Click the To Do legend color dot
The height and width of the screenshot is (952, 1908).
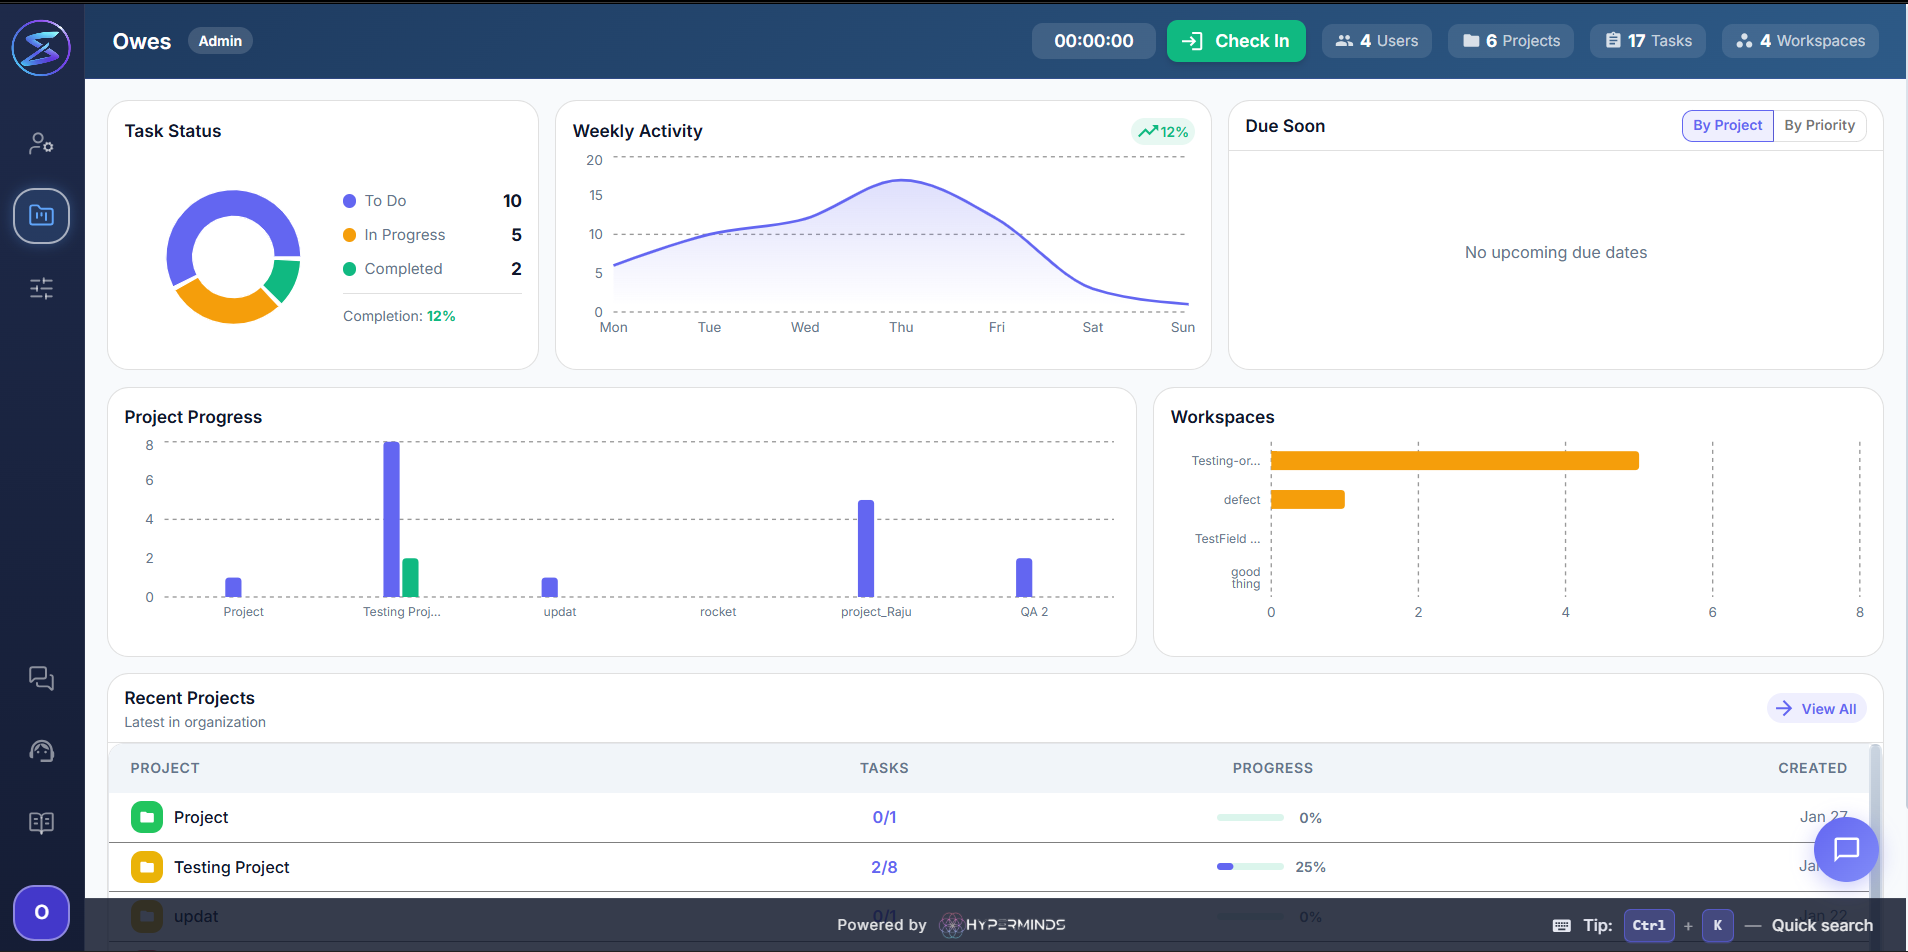coord(350,201)
